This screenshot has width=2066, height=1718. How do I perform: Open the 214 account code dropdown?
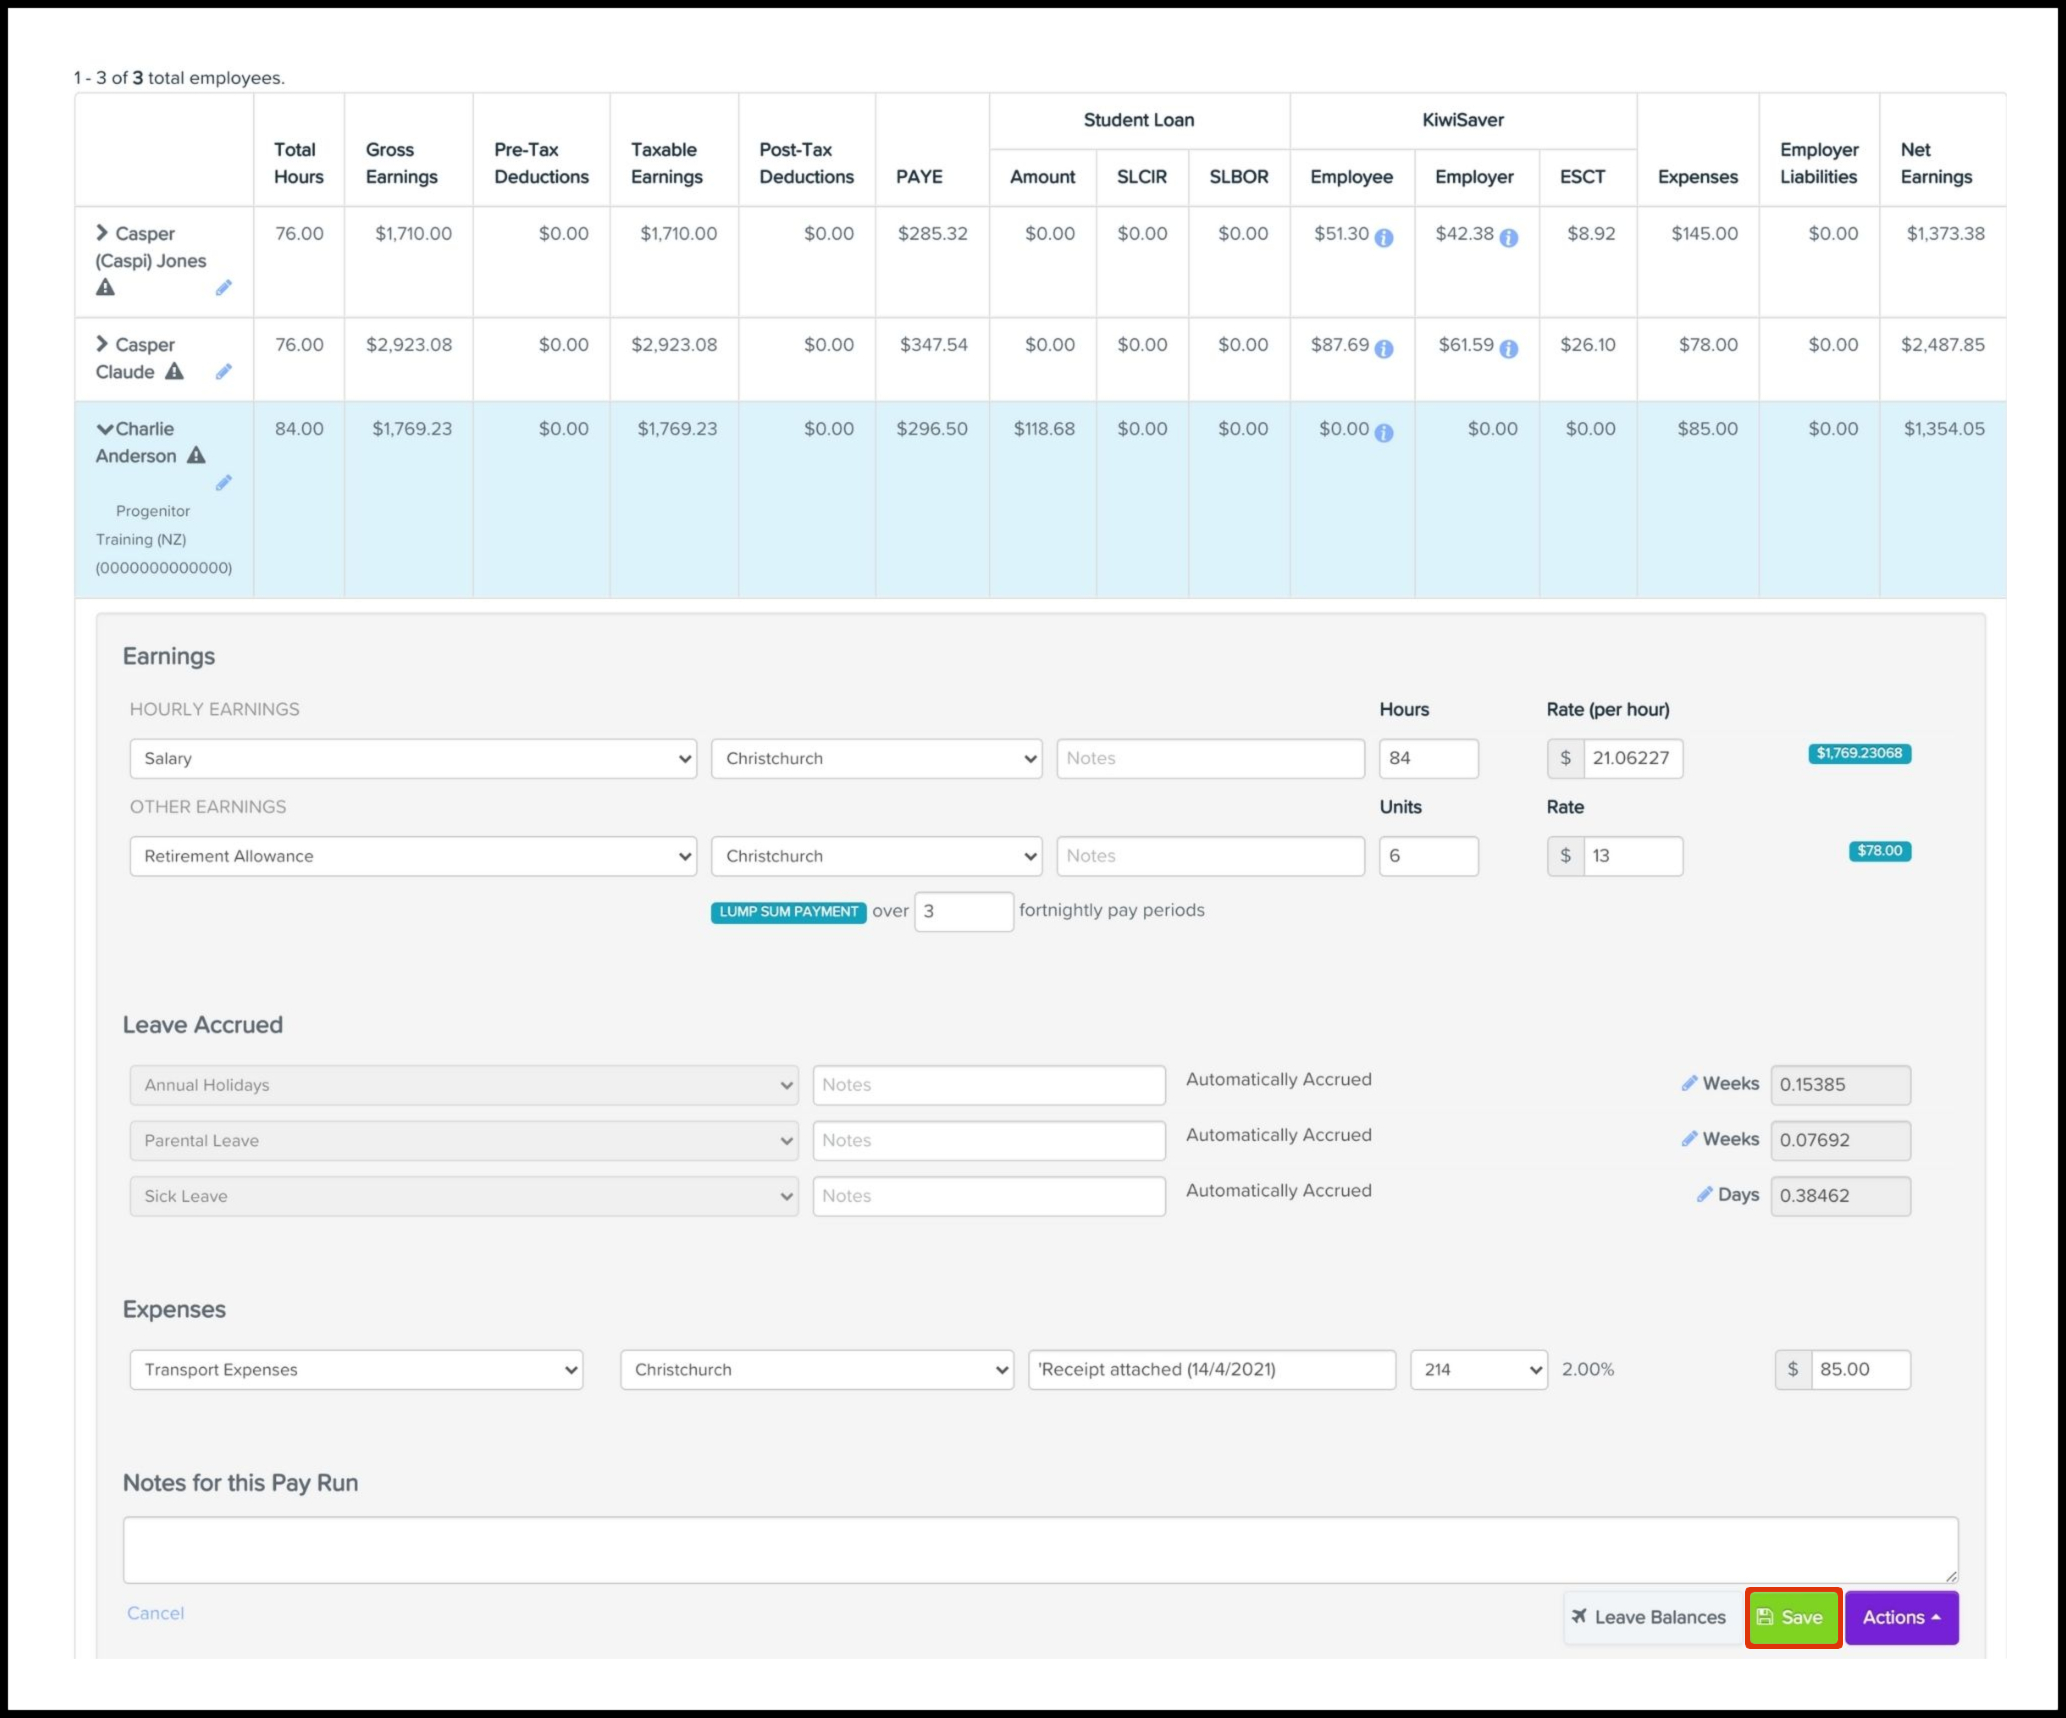click(x=1478, y=1370)
